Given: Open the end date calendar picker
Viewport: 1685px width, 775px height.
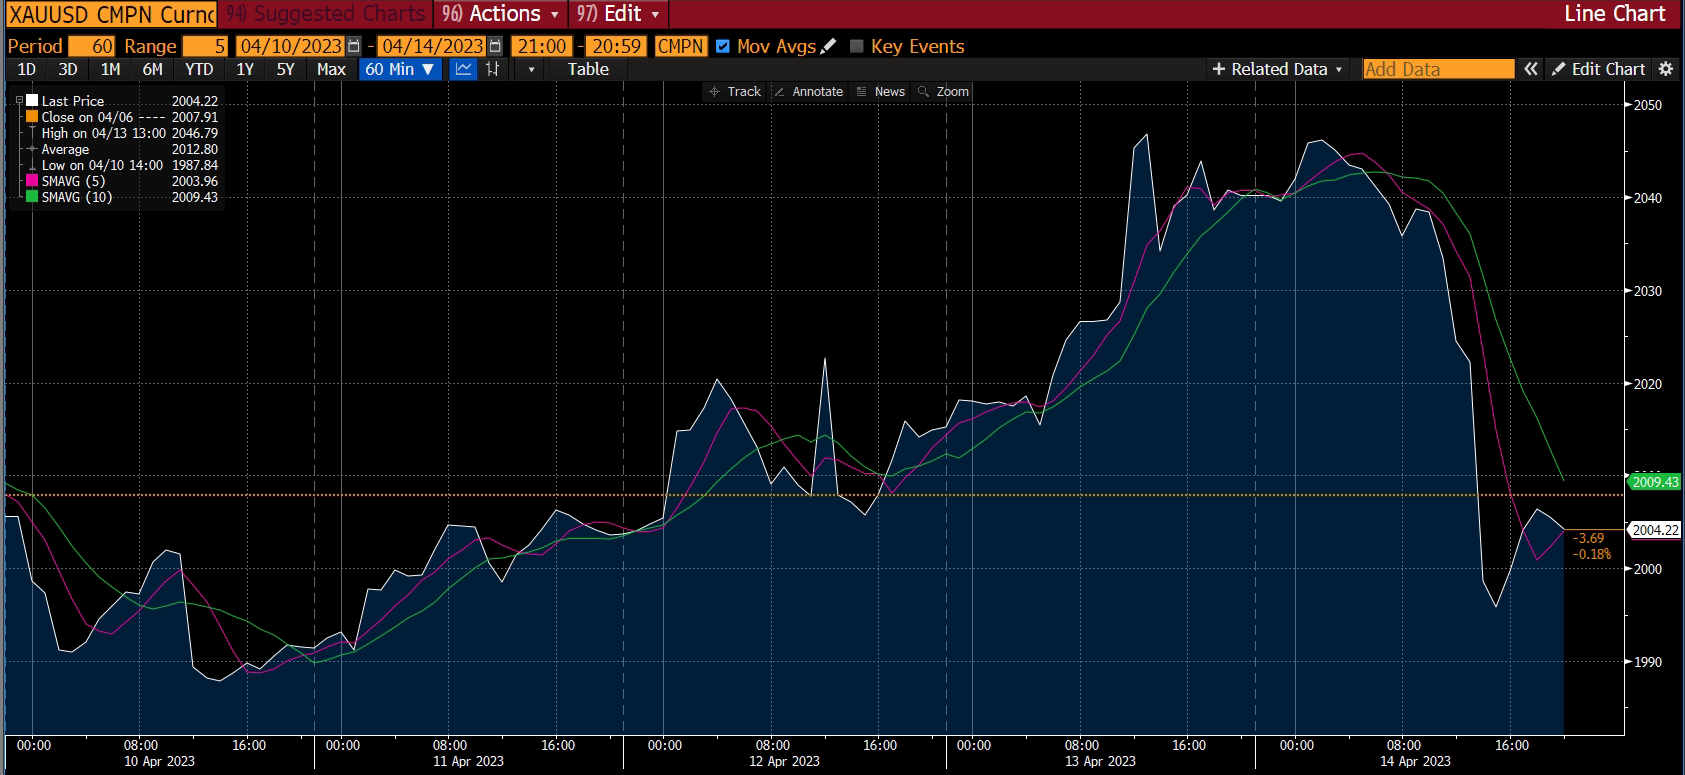Looking at the screenshot, I should pos(495,46).
